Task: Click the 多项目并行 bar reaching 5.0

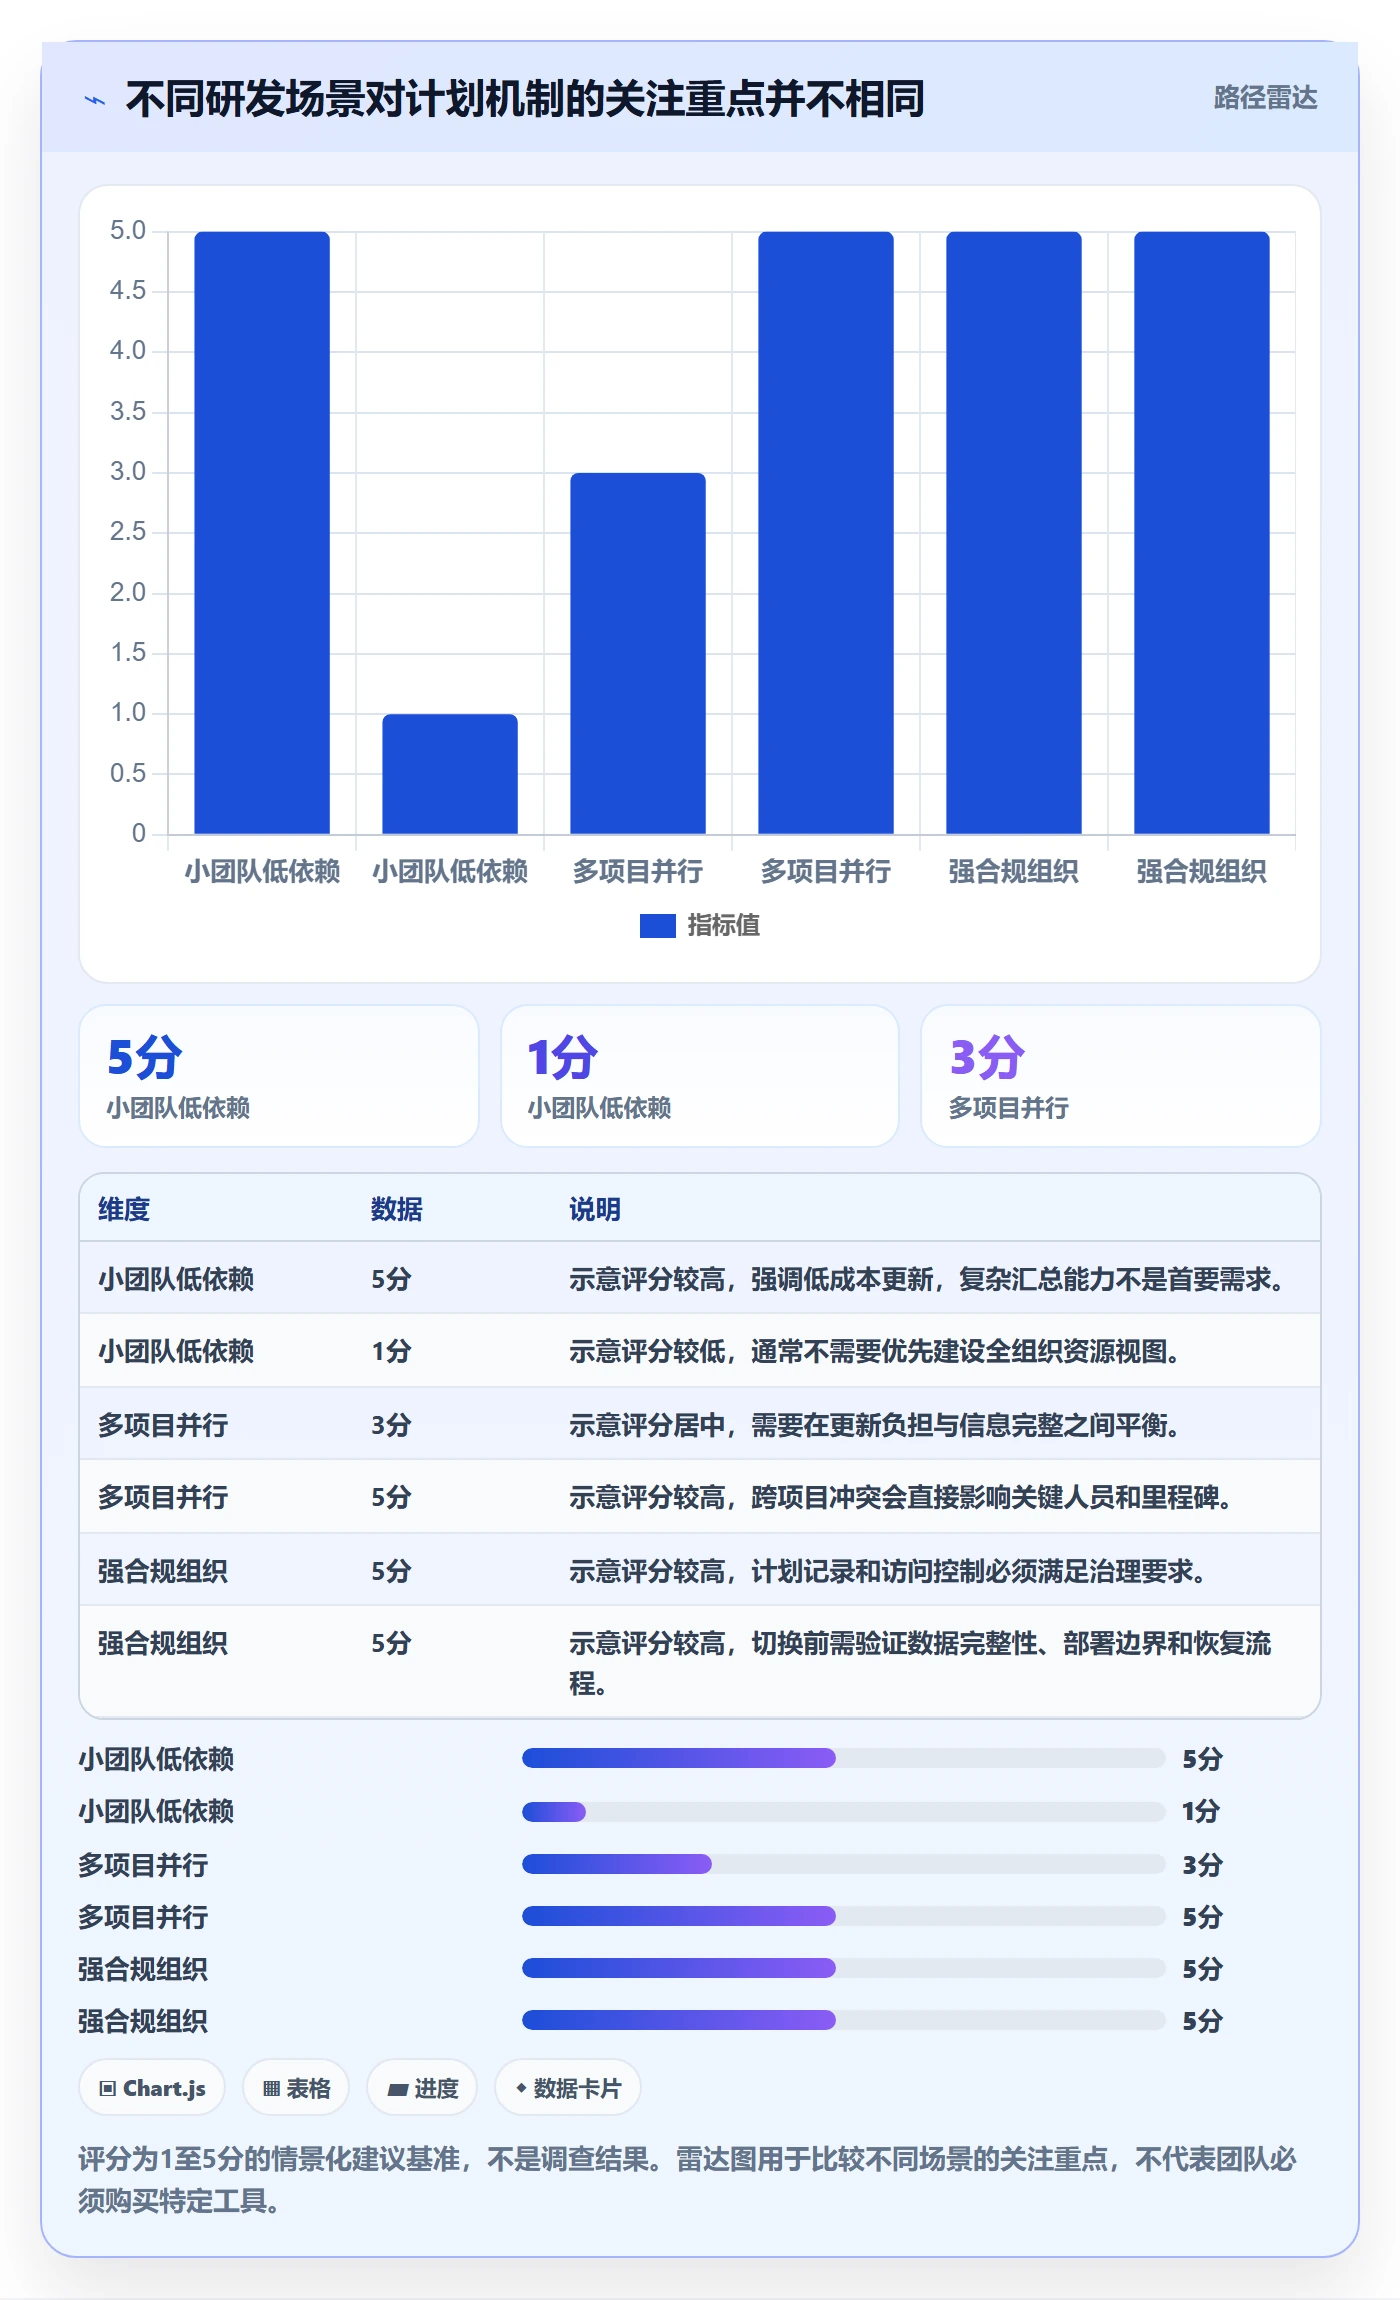Action: [826, 532]
